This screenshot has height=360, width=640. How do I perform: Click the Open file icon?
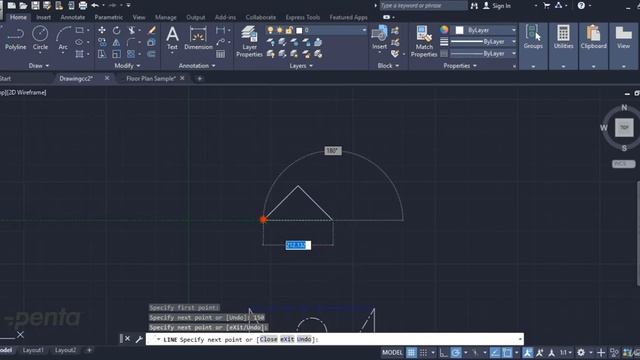[23, 5]
